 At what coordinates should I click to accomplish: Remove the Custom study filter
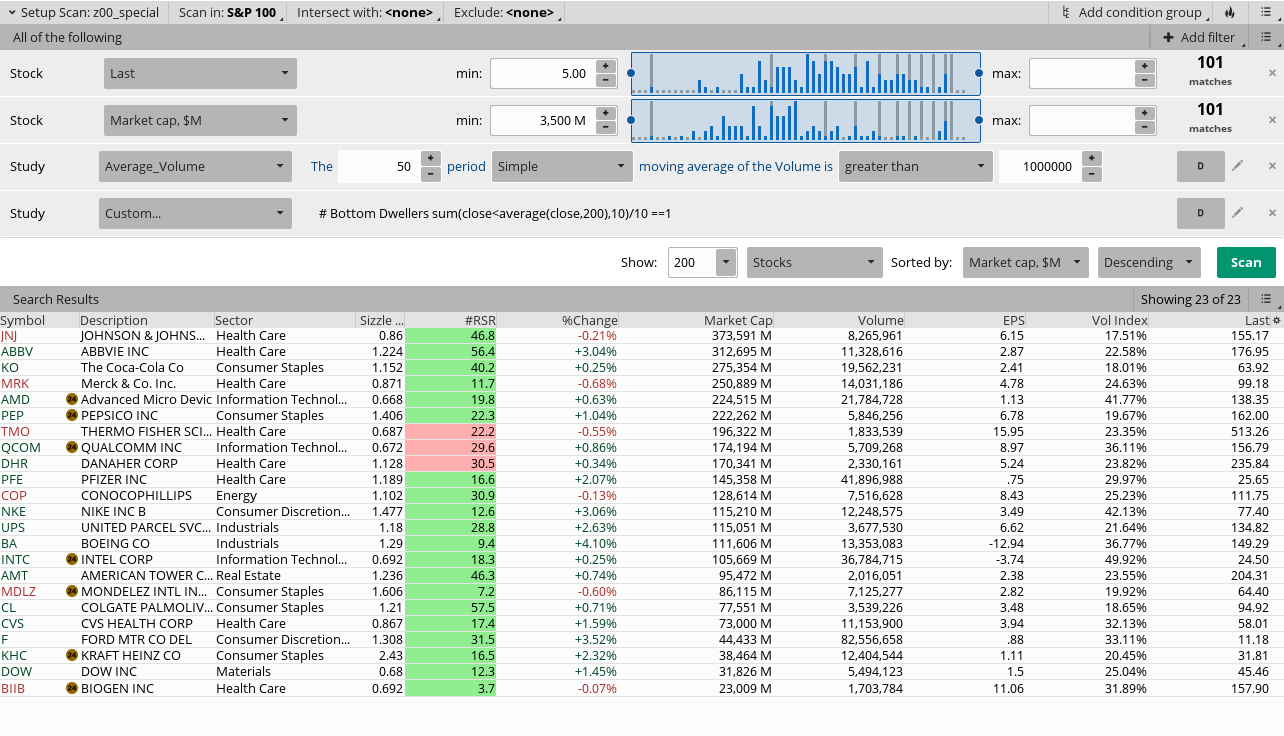tap(1272, 213)
